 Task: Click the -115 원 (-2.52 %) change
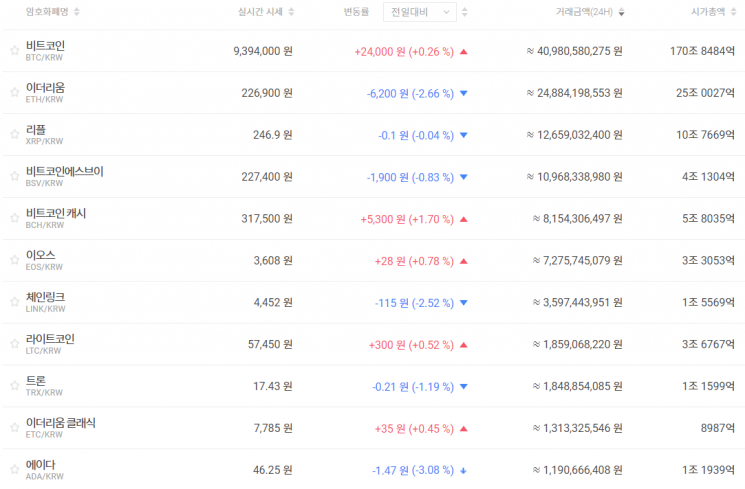click(414, 303)
